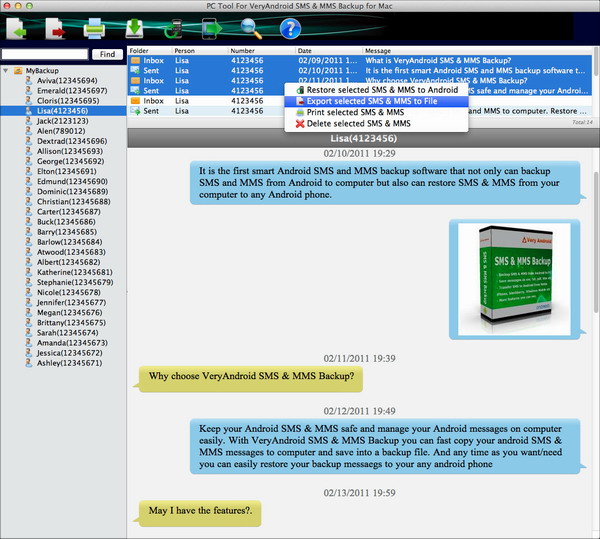
Task: Select contact Dominic(12345689)
Action: (72, 191)
